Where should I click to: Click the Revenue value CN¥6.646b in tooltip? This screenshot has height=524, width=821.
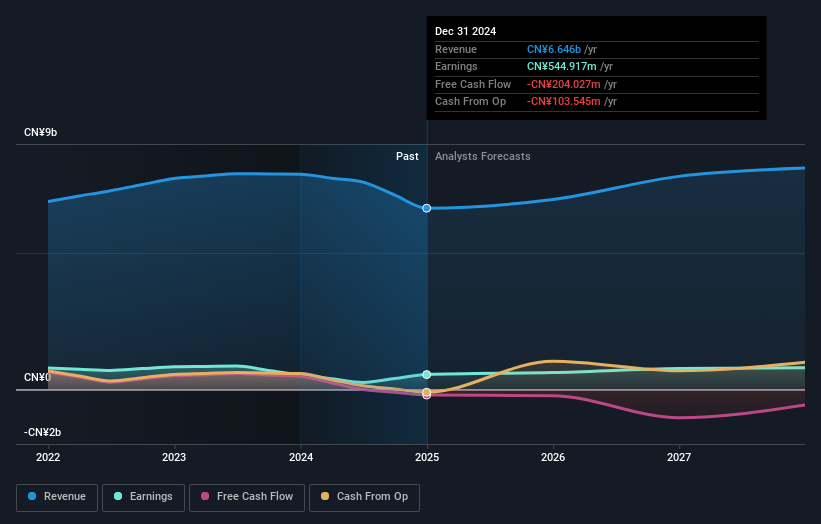[554, 49]
